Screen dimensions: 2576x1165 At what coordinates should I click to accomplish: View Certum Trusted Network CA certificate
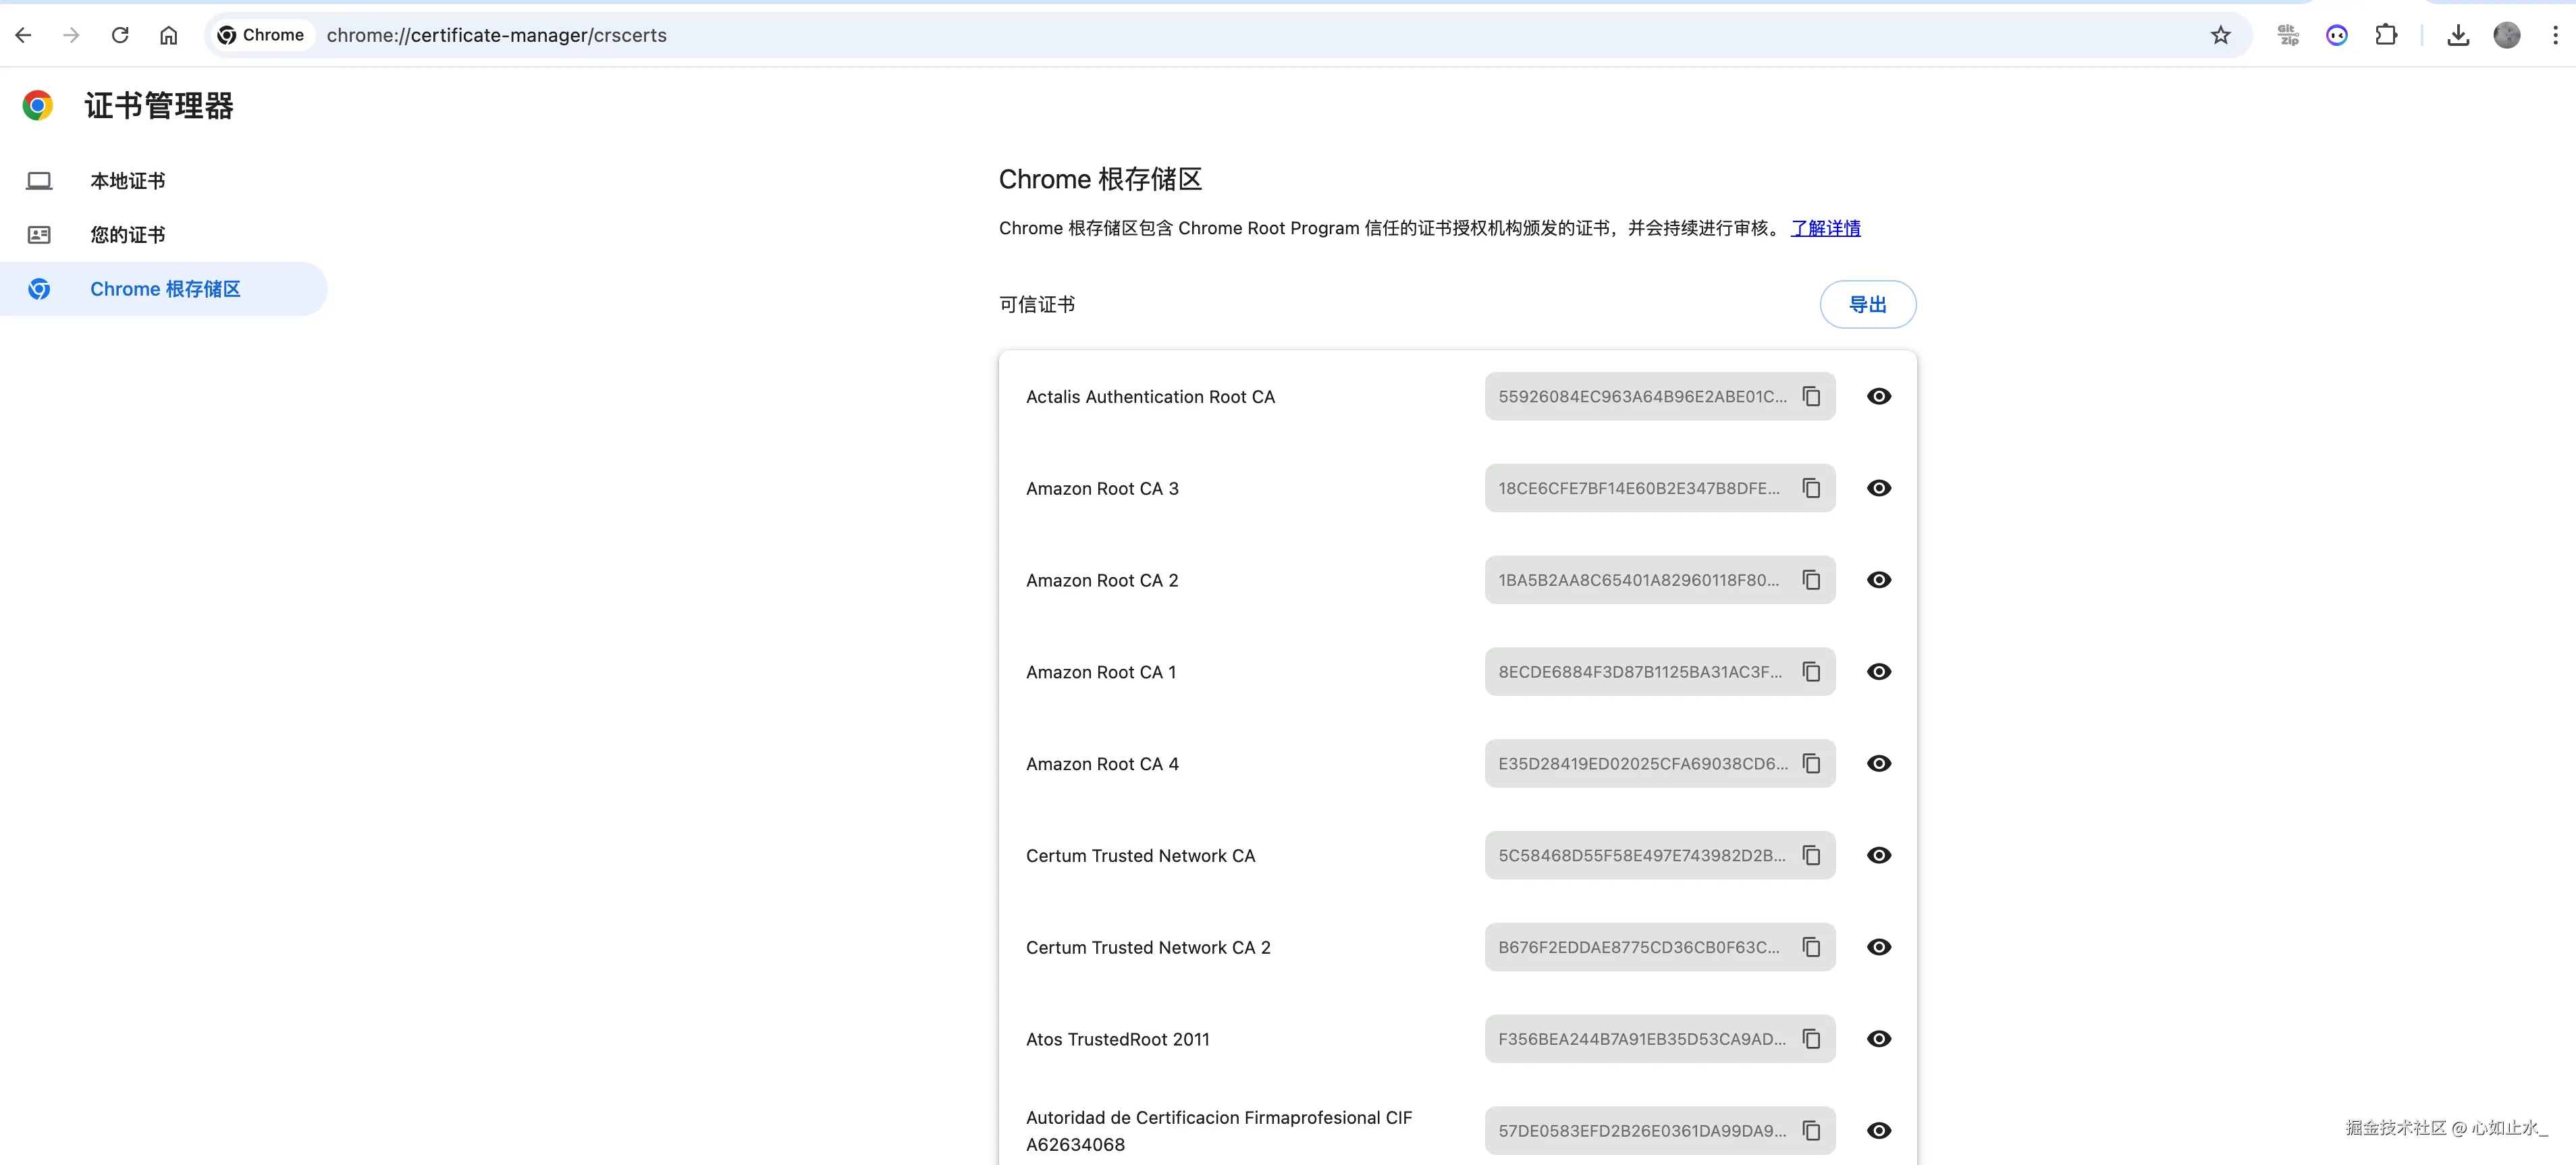point(1878,855)
